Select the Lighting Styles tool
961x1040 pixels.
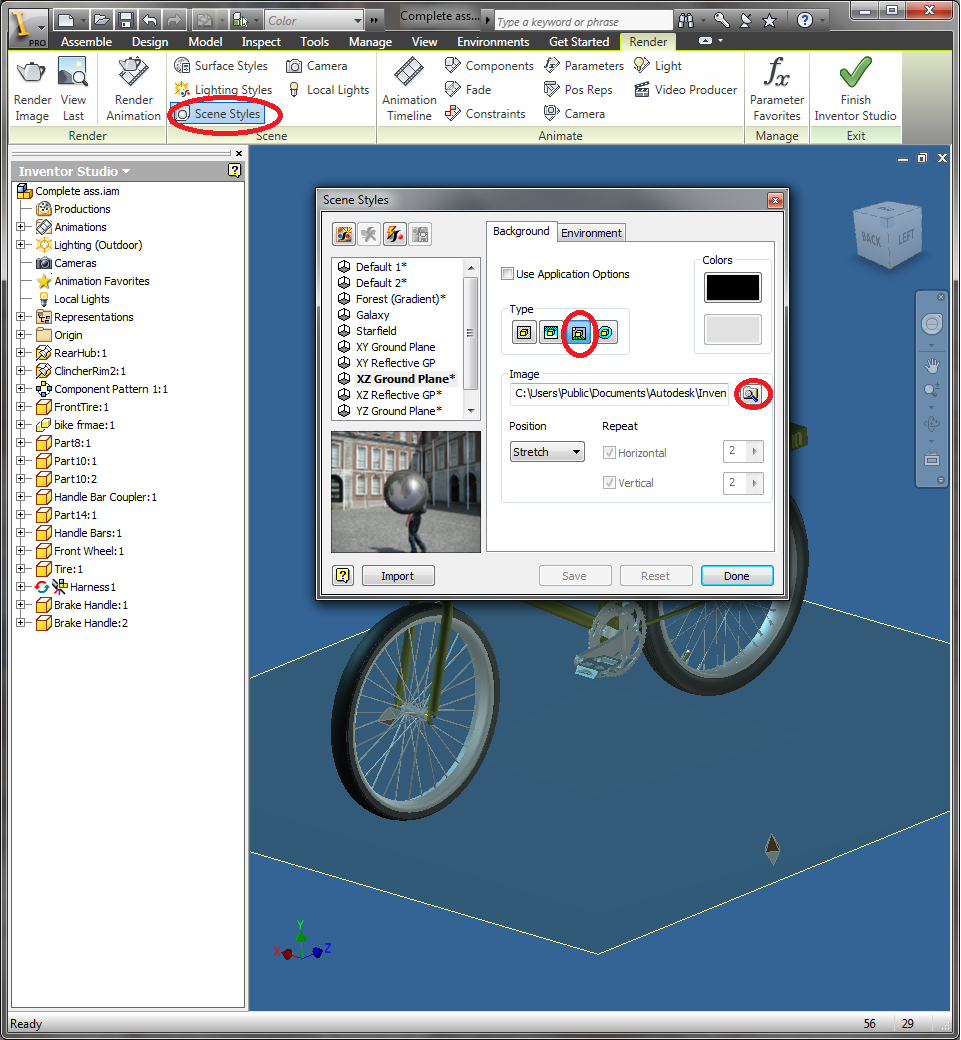tap(224, 89)
